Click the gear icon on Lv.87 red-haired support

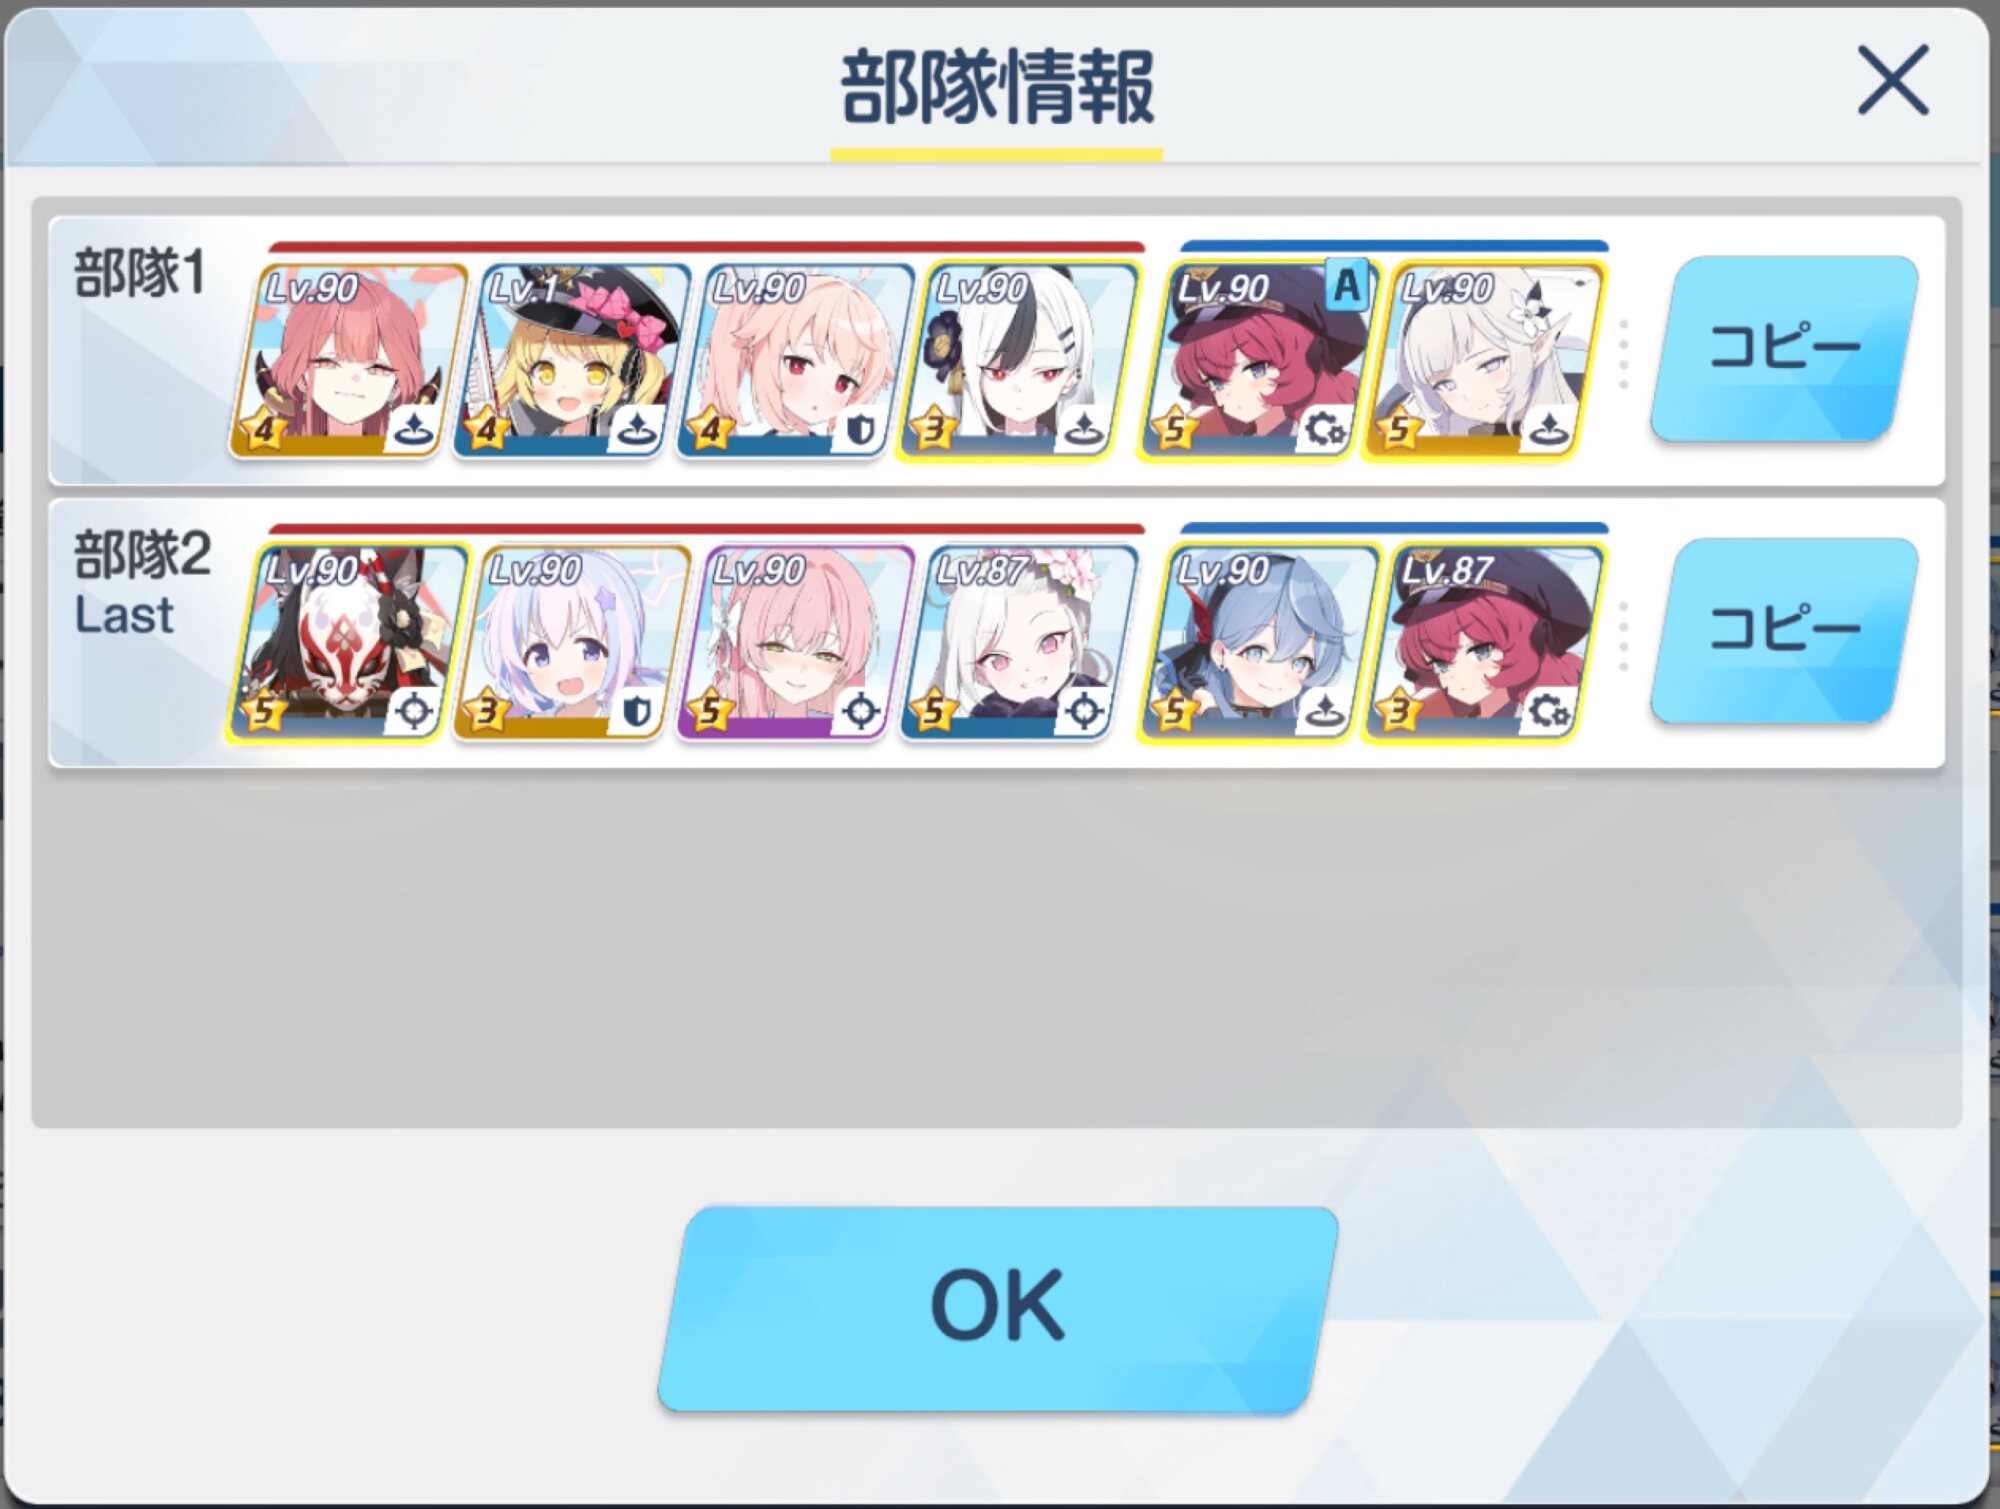tap(1549, 711)
